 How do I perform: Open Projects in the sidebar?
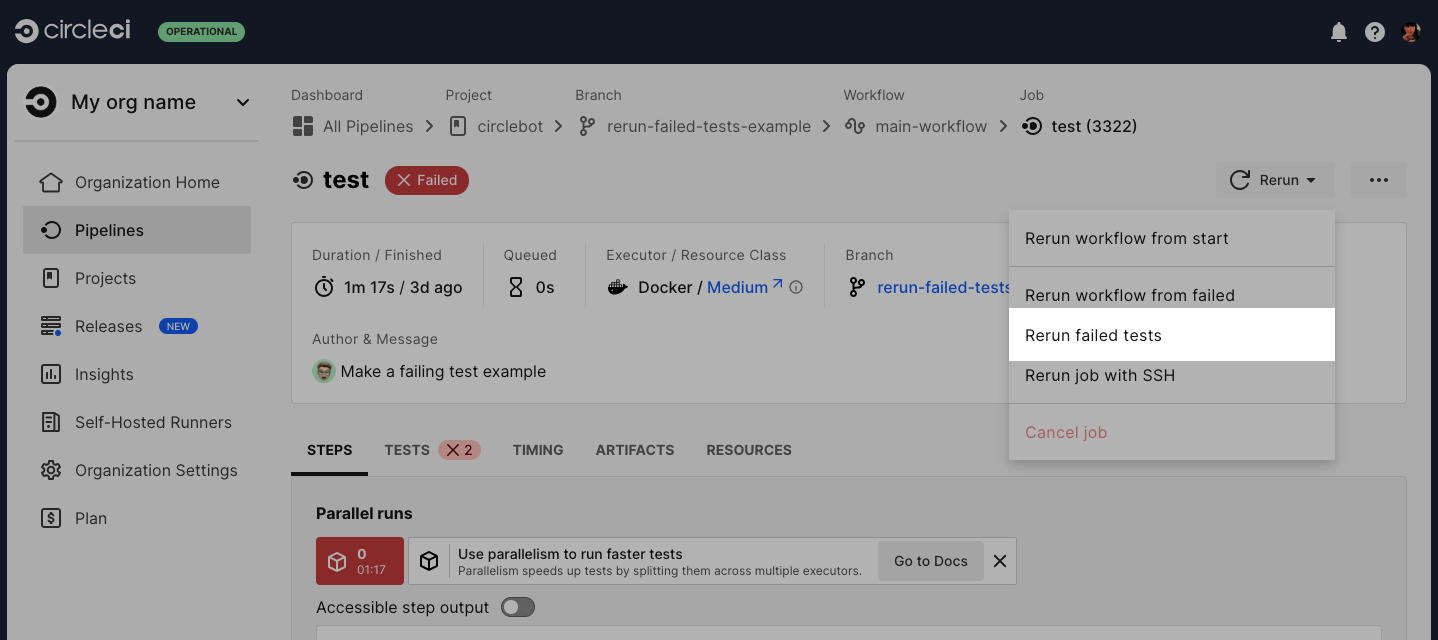[x=137, y=278]
